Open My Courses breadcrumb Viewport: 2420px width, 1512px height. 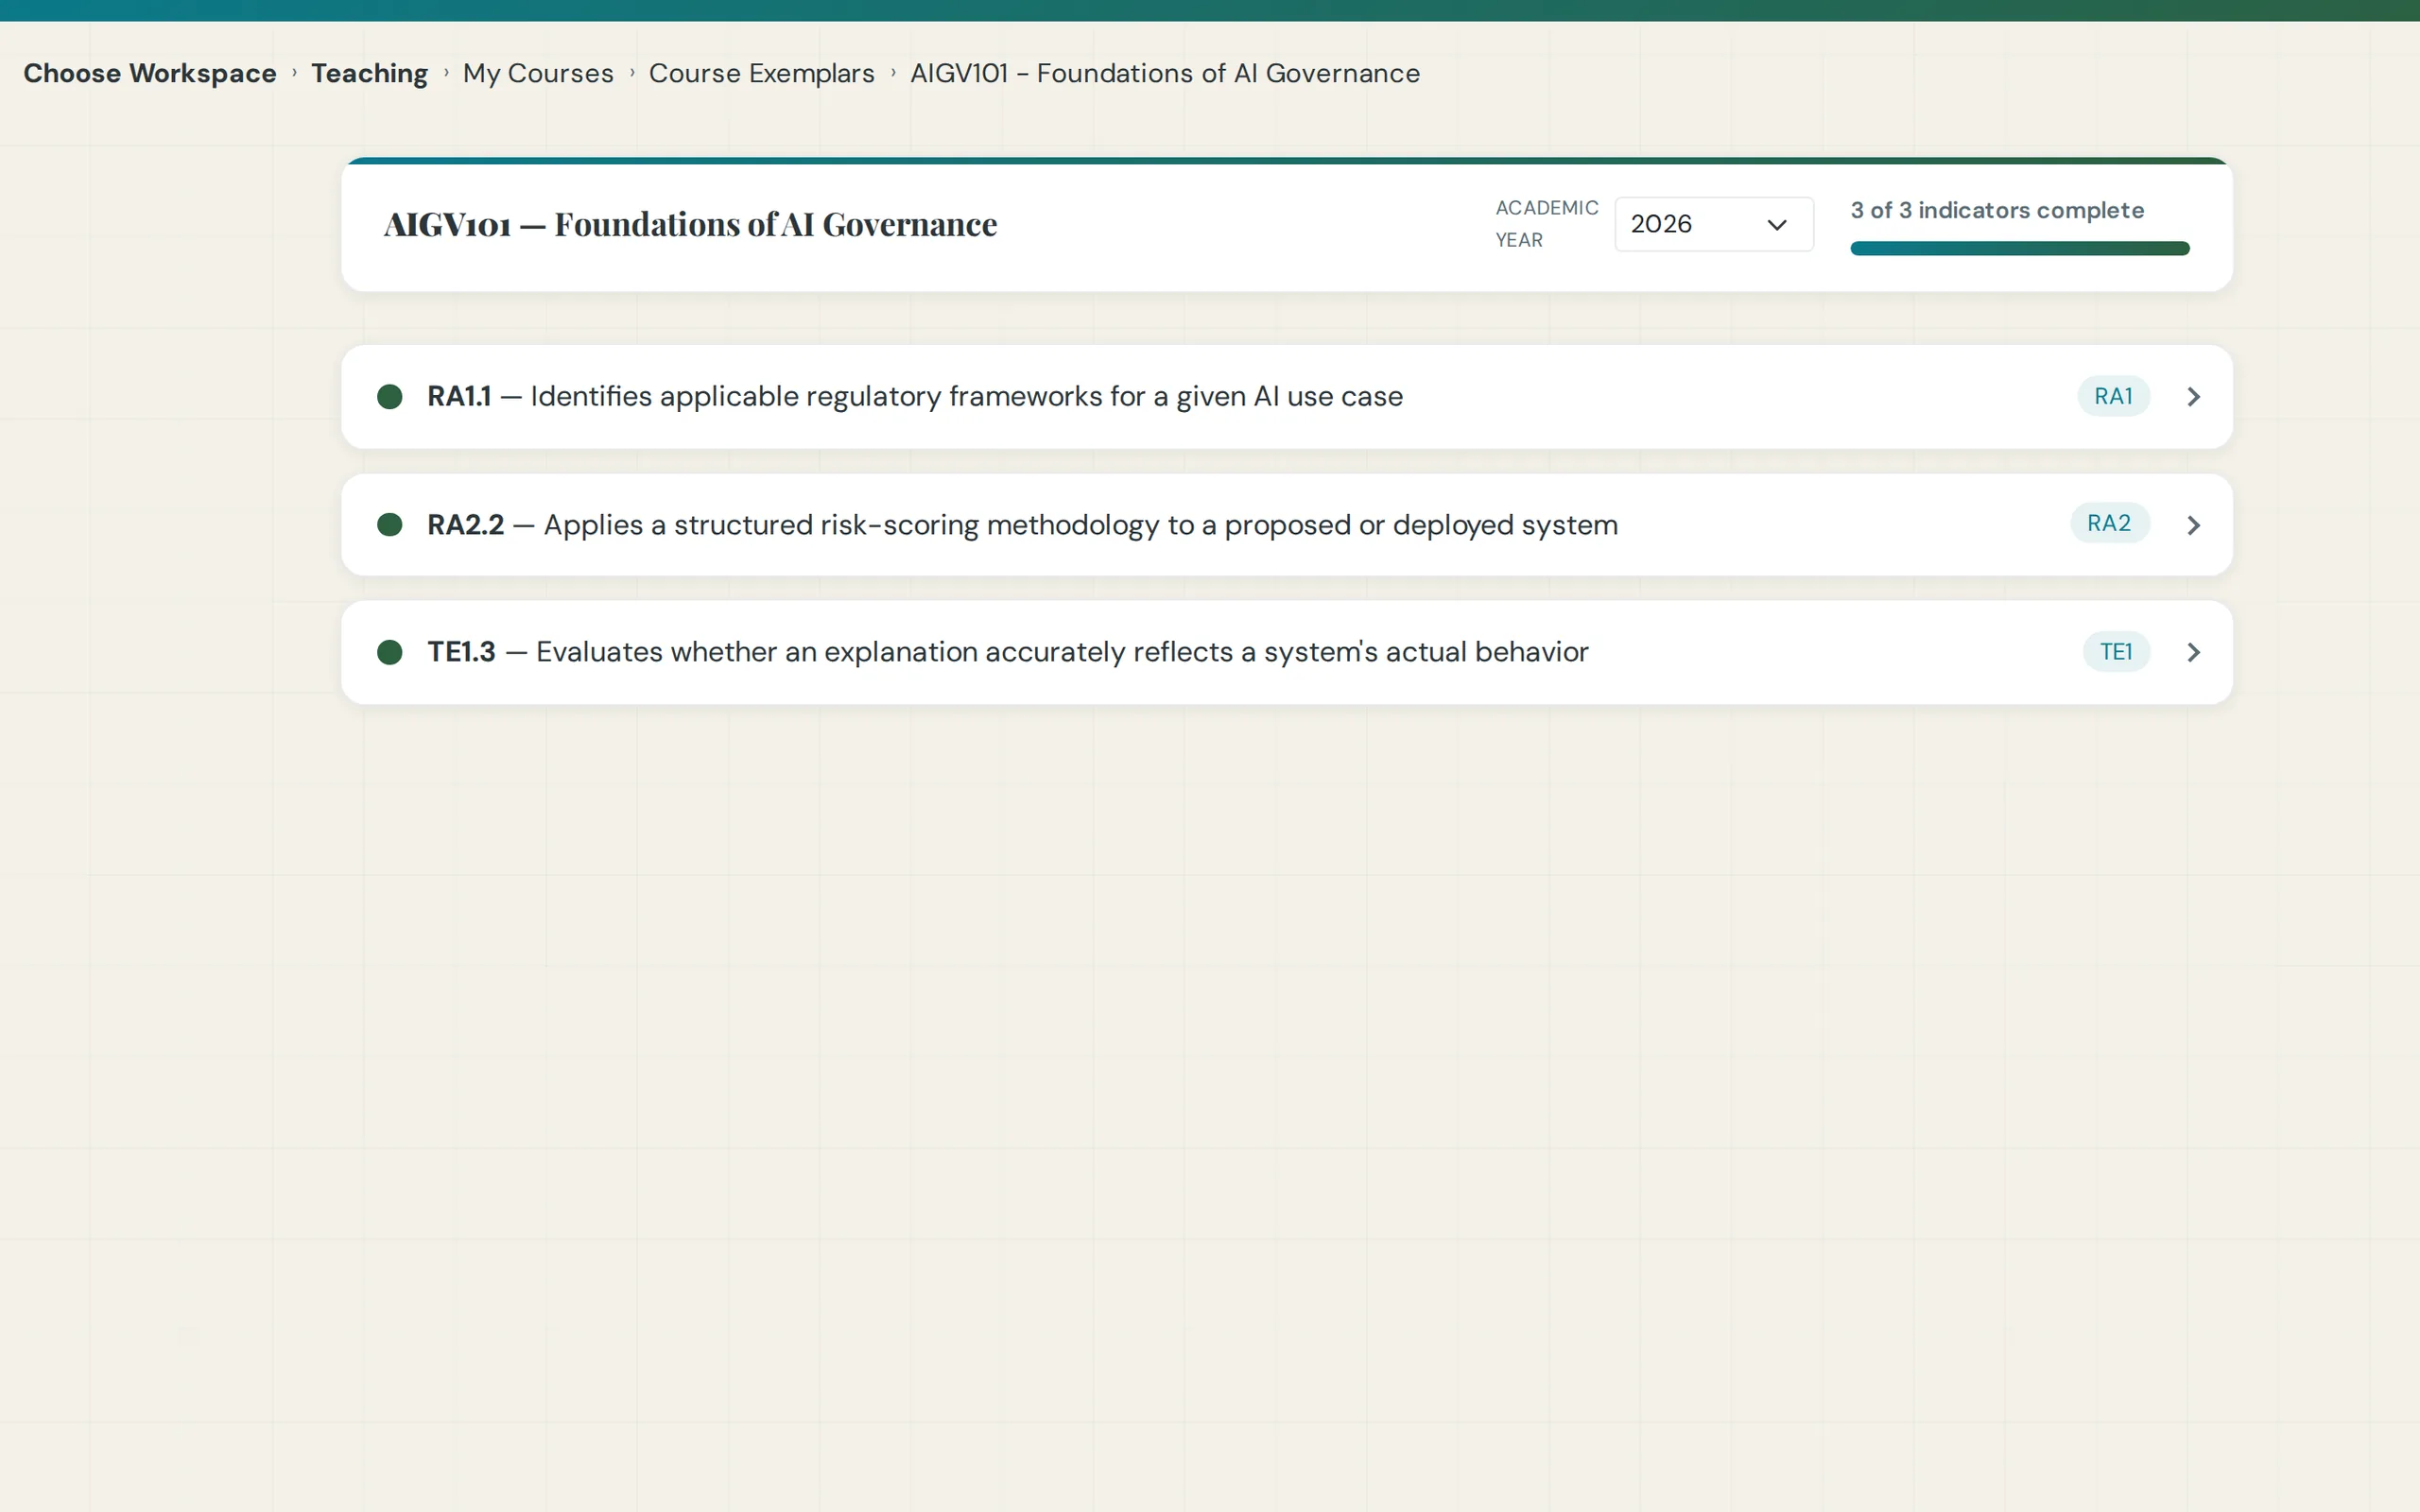(x=538, y=73)
